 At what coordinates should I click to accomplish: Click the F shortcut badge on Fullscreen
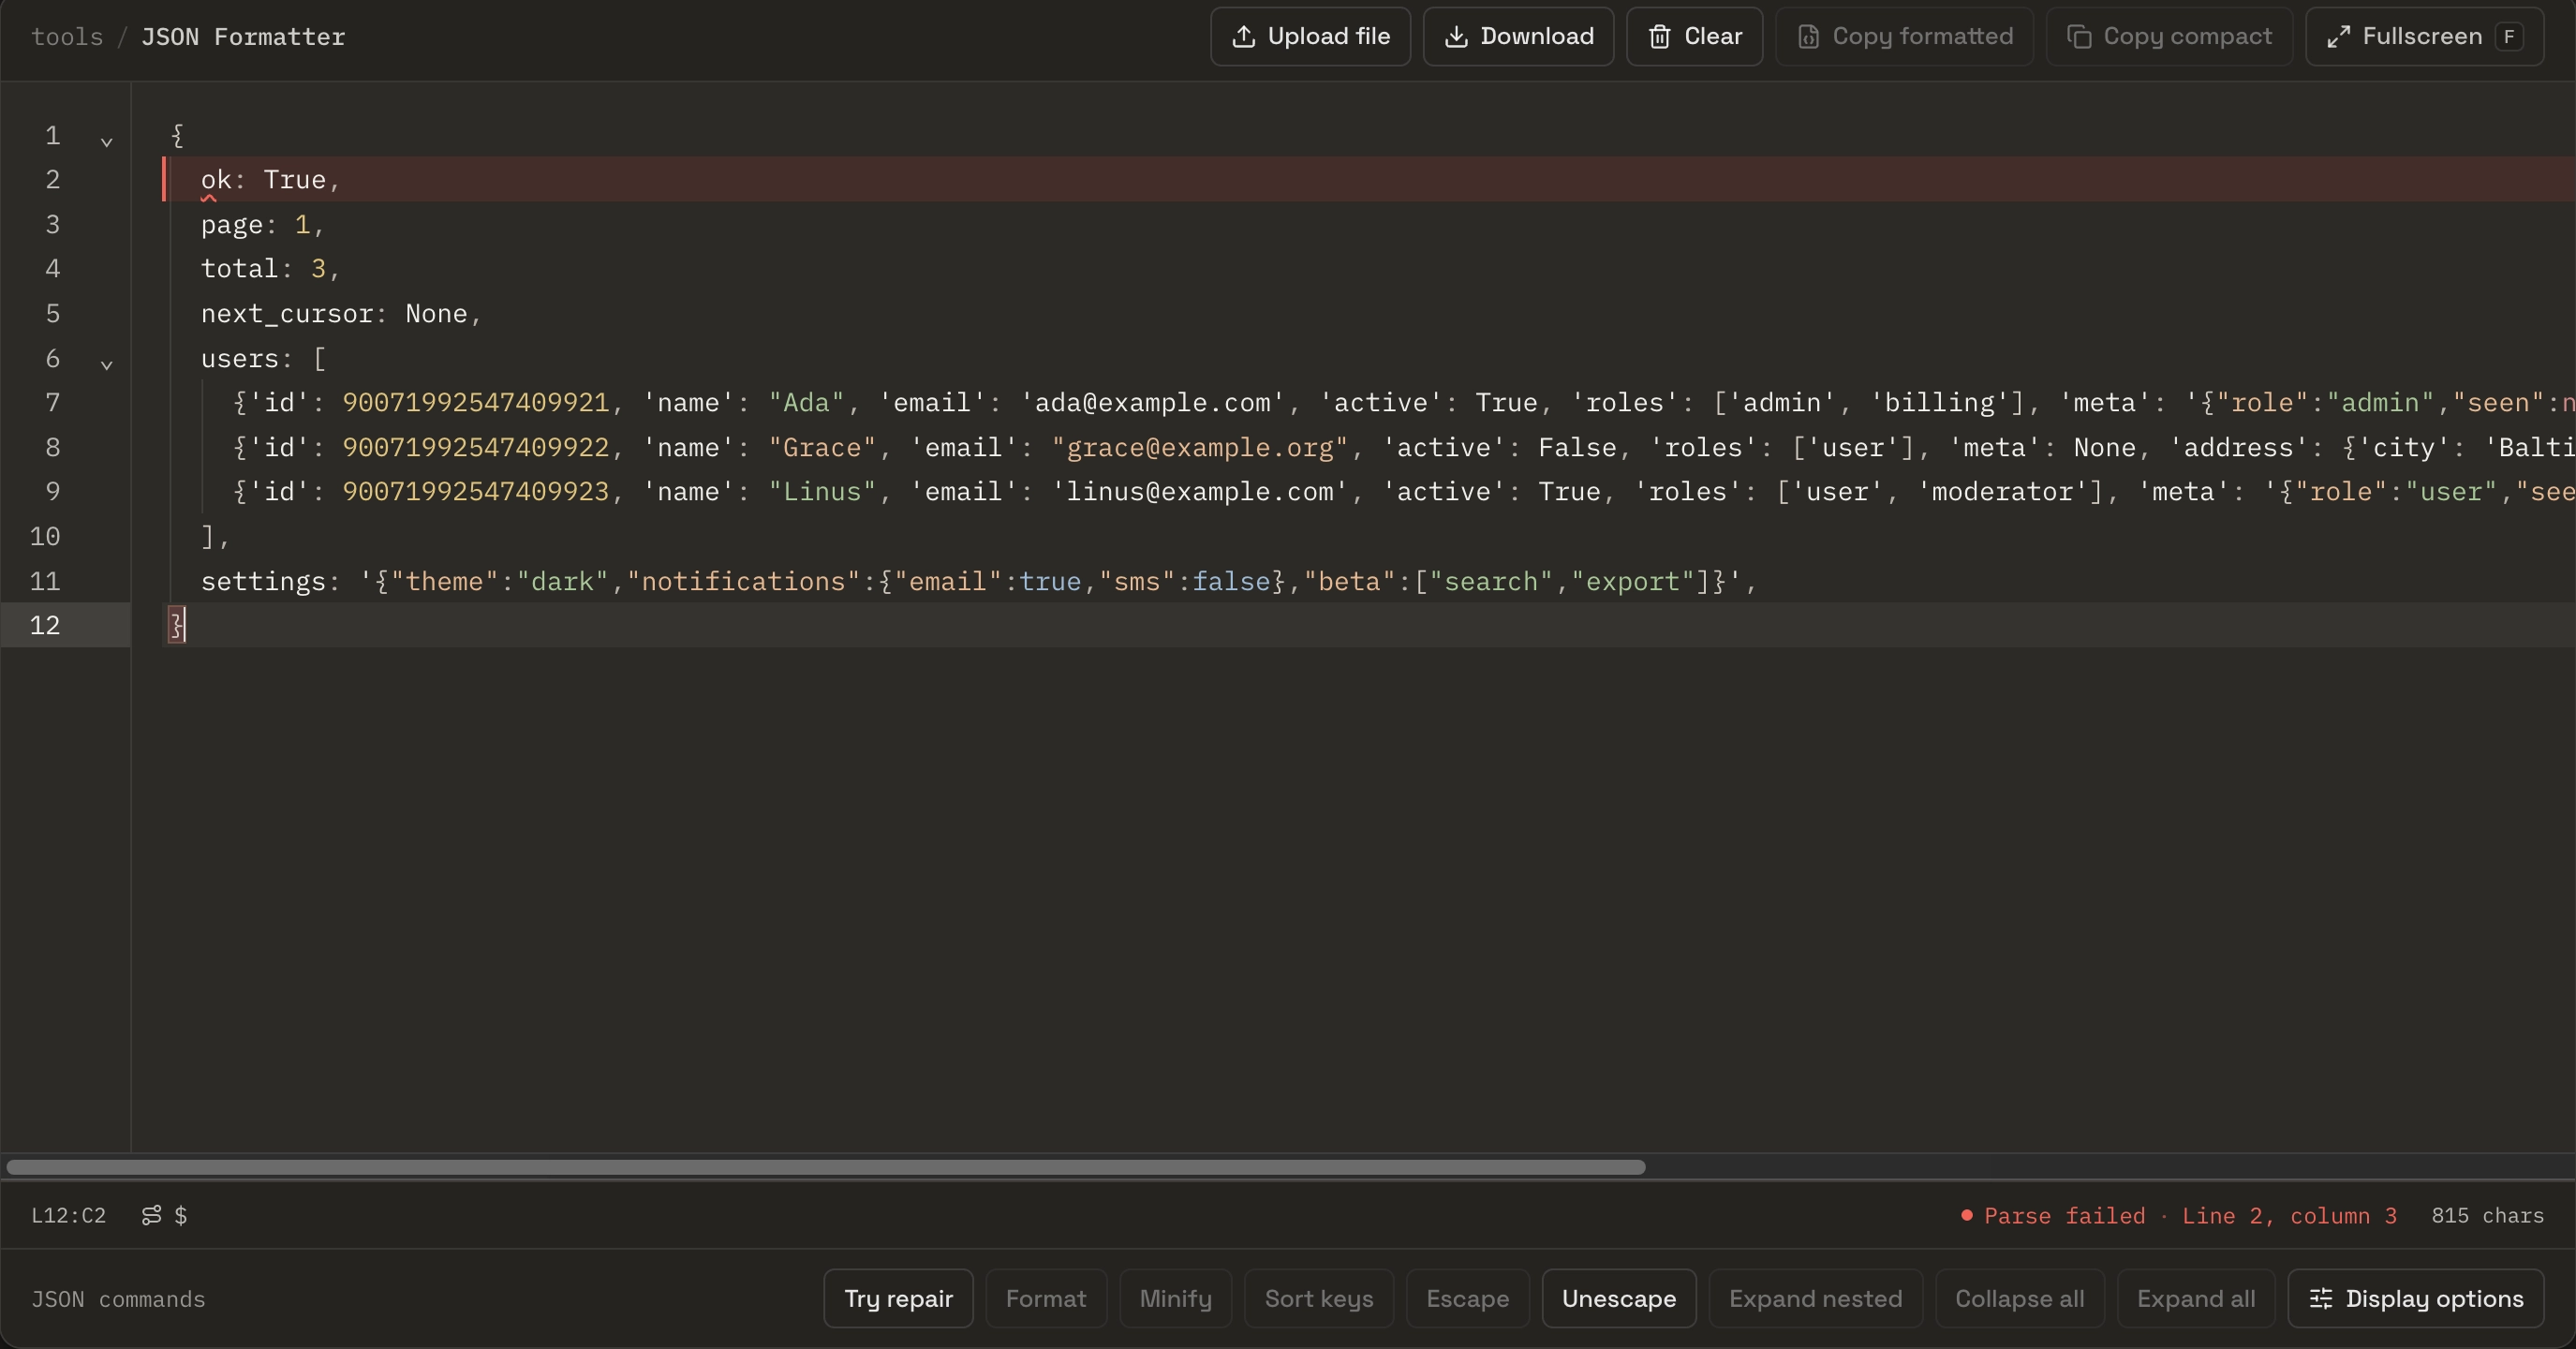pos(2508,37)
